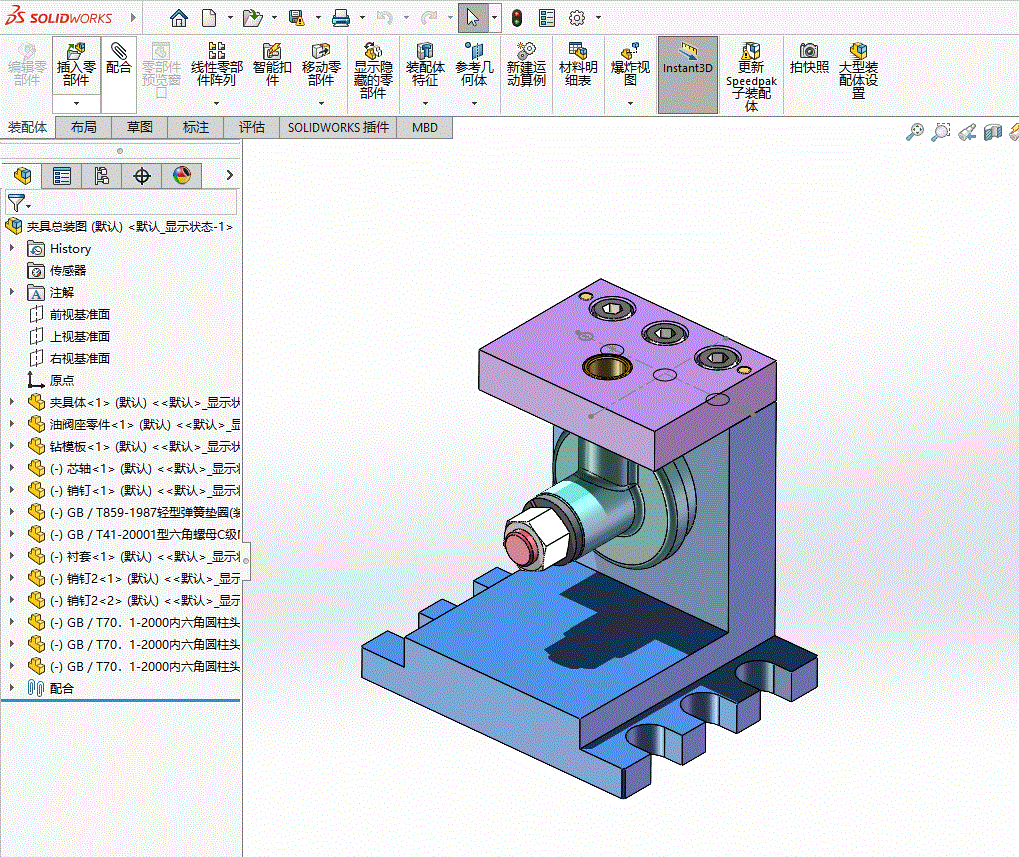Open DimXpertManager crosshair tab icon
Image resolution: width=1019 pixels, height=857 pixels.
coord(142,175)
